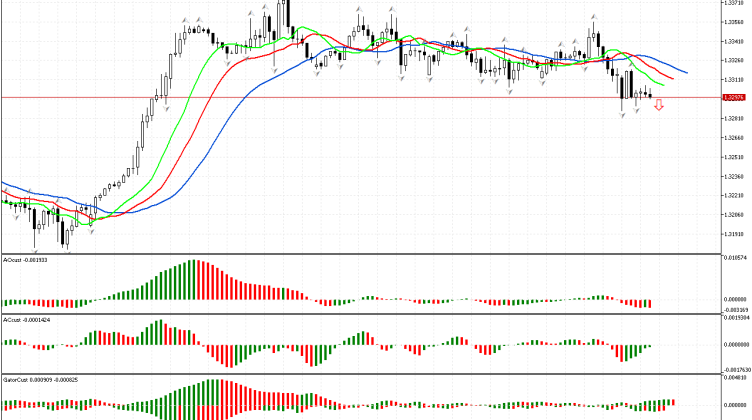Click the red down arrow sell signal

[x=659, y=103]
